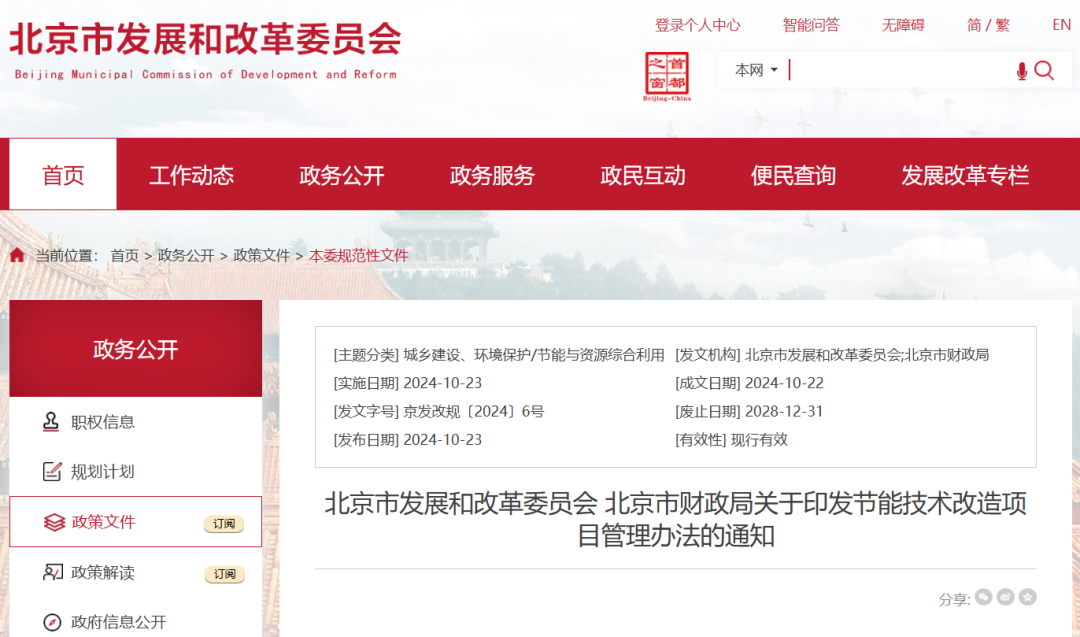The image size is (1080, 637).
Task: Toggle 简/繁 character display mode
Action: pyautogui.click(x=988, y=25)
